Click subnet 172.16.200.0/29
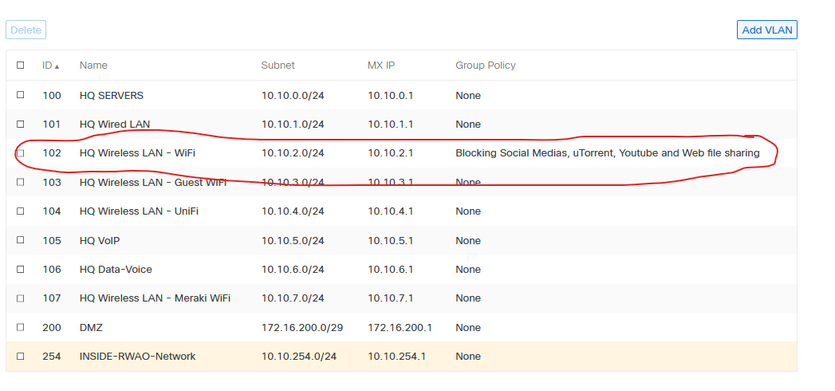This screenshot has width=835, height=391. pos(302,328)
